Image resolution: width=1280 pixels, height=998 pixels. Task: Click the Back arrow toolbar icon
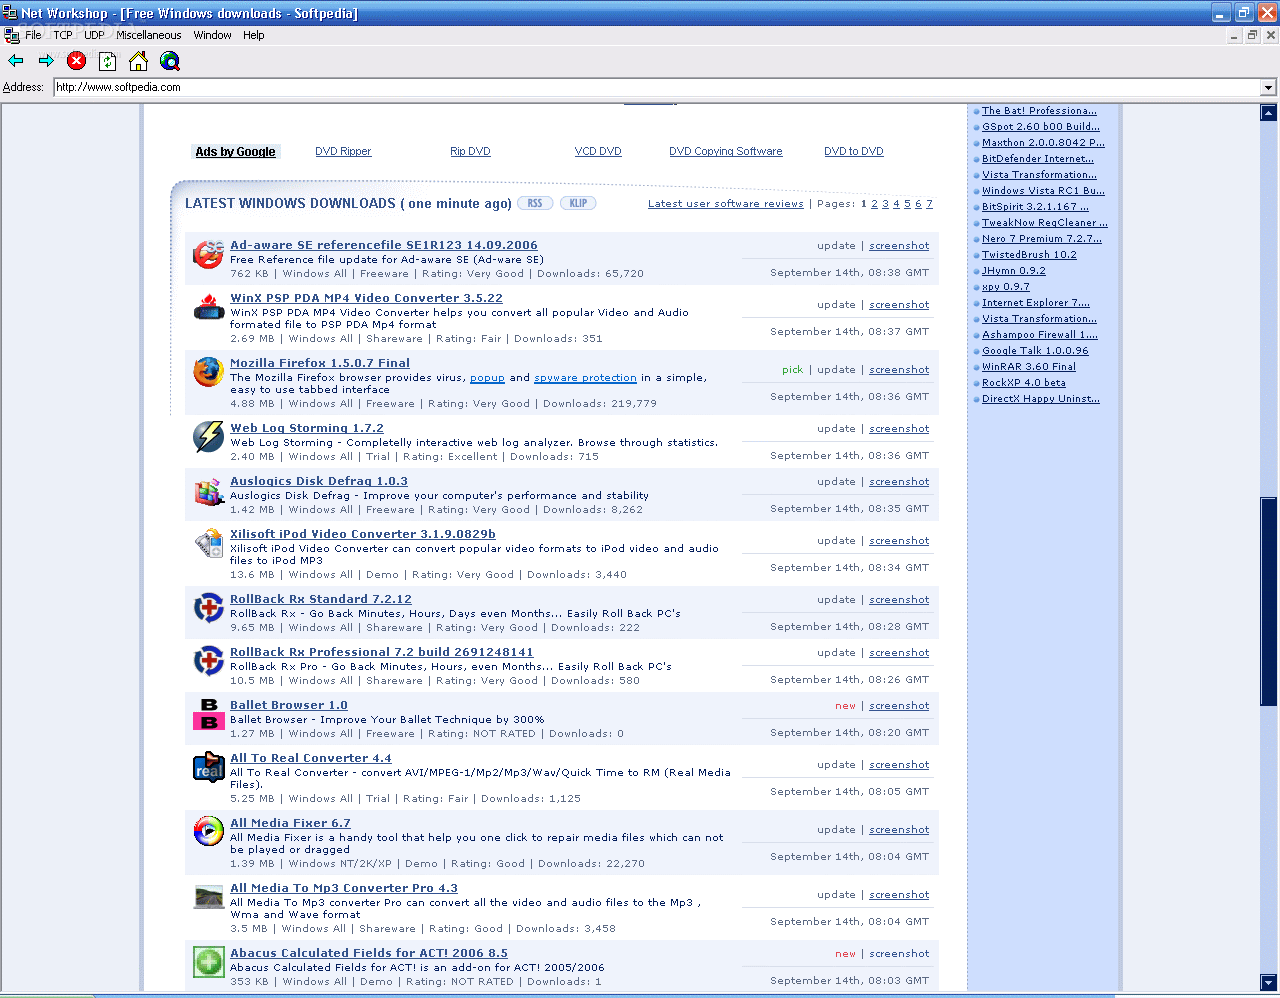coord(16,61)
